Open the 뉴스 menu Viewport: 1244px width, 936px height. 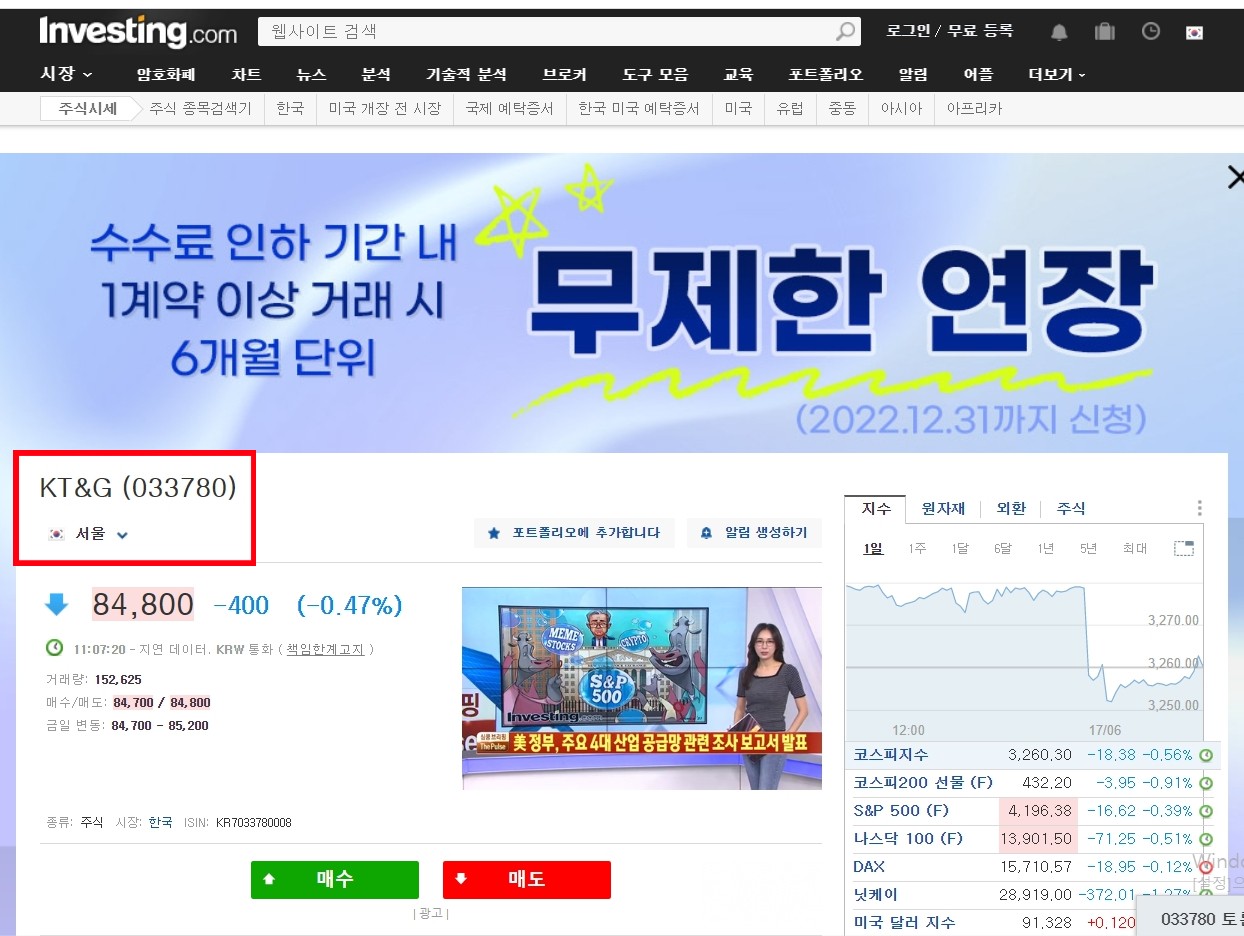(x=311, y=74)
